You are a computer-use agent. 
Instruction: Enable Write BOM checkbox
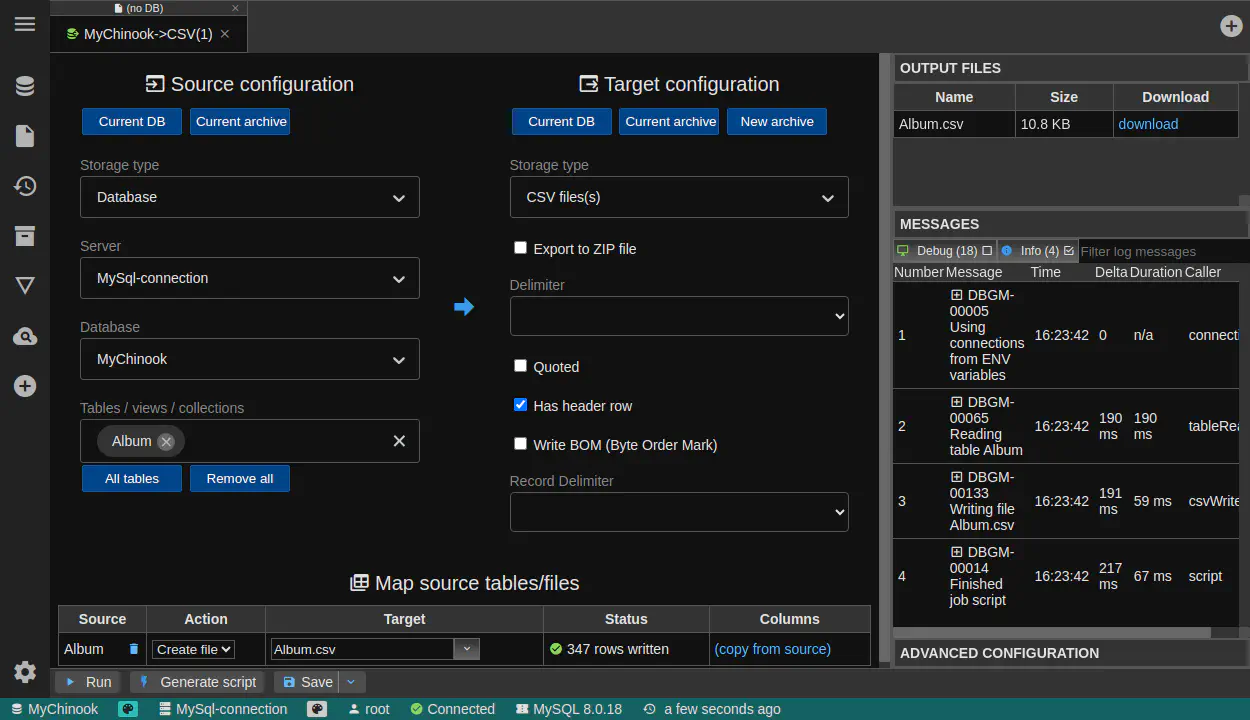(x=520, y=444)
